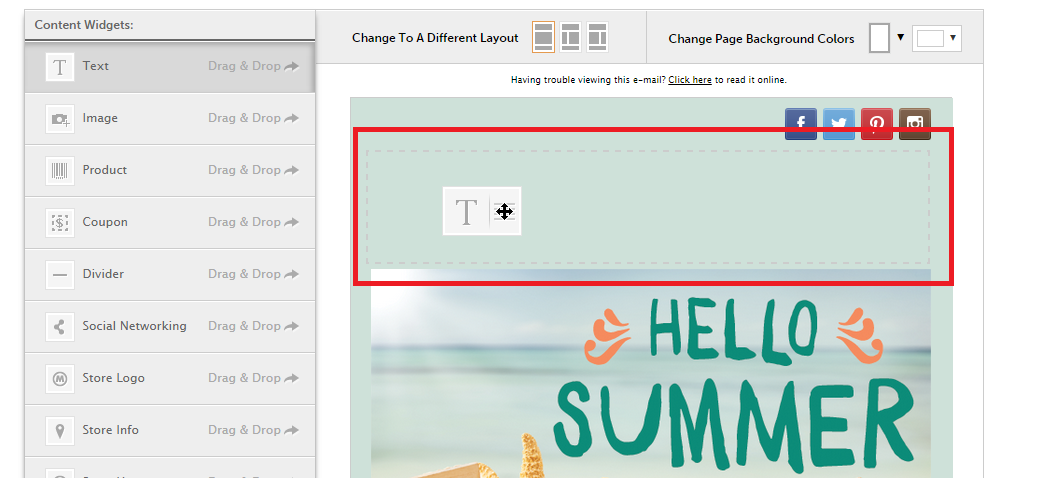The width and height of the screenshot is (1043, 478).
Task: Pick the Divider widget icon
Action: click(x=60, y=275)
